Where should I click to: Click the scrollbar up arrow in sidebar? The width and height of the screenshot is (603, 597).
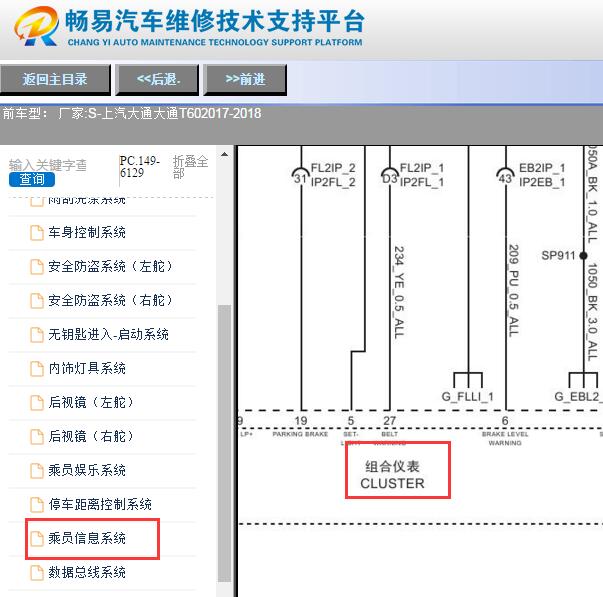pos(224,155)
